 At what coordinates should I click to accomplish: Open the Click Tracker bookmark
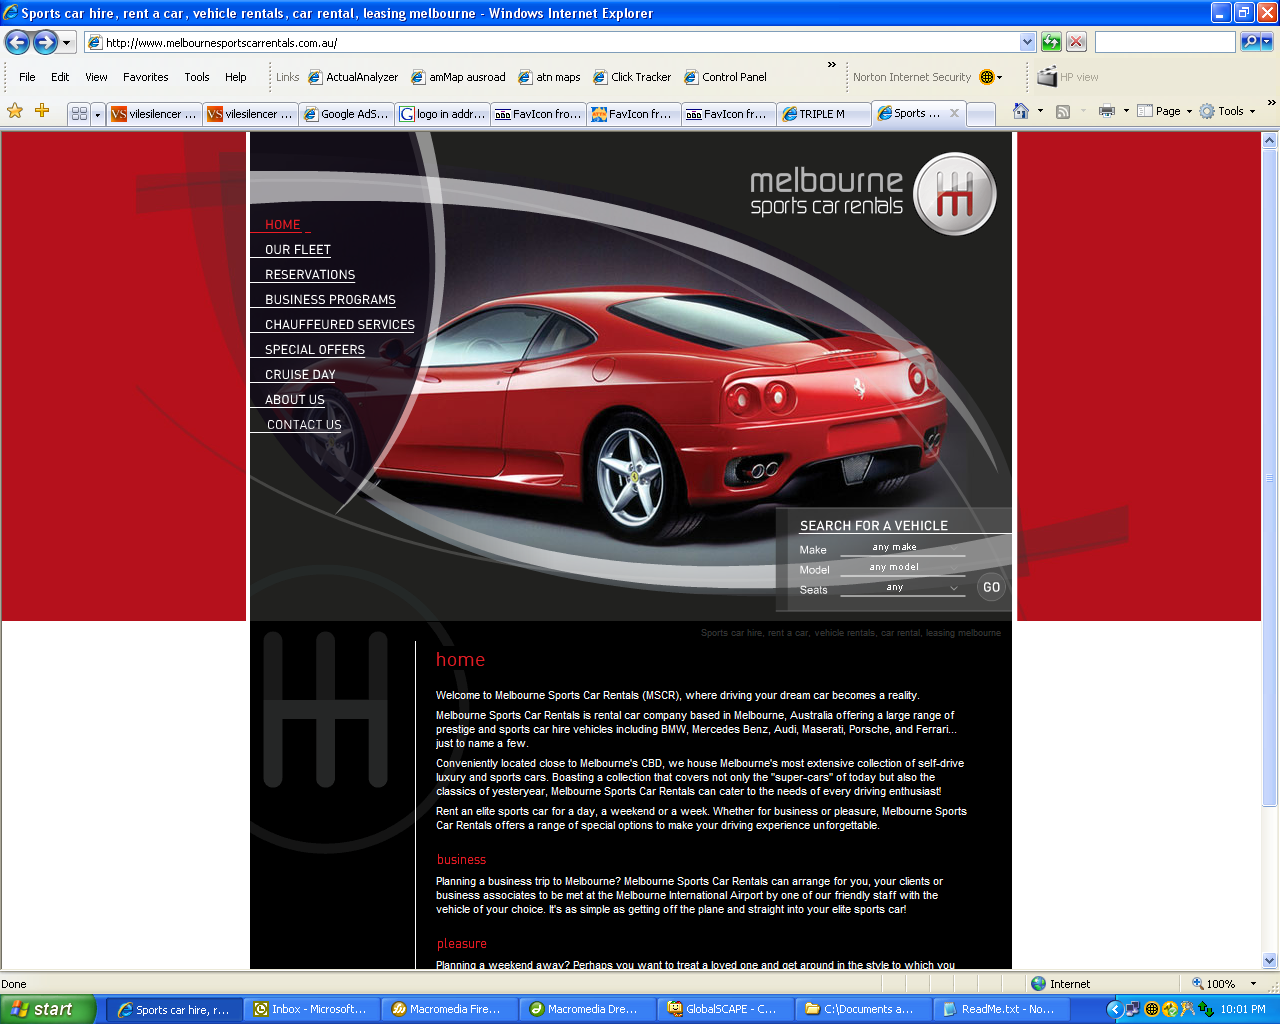(x=632, y=77)
